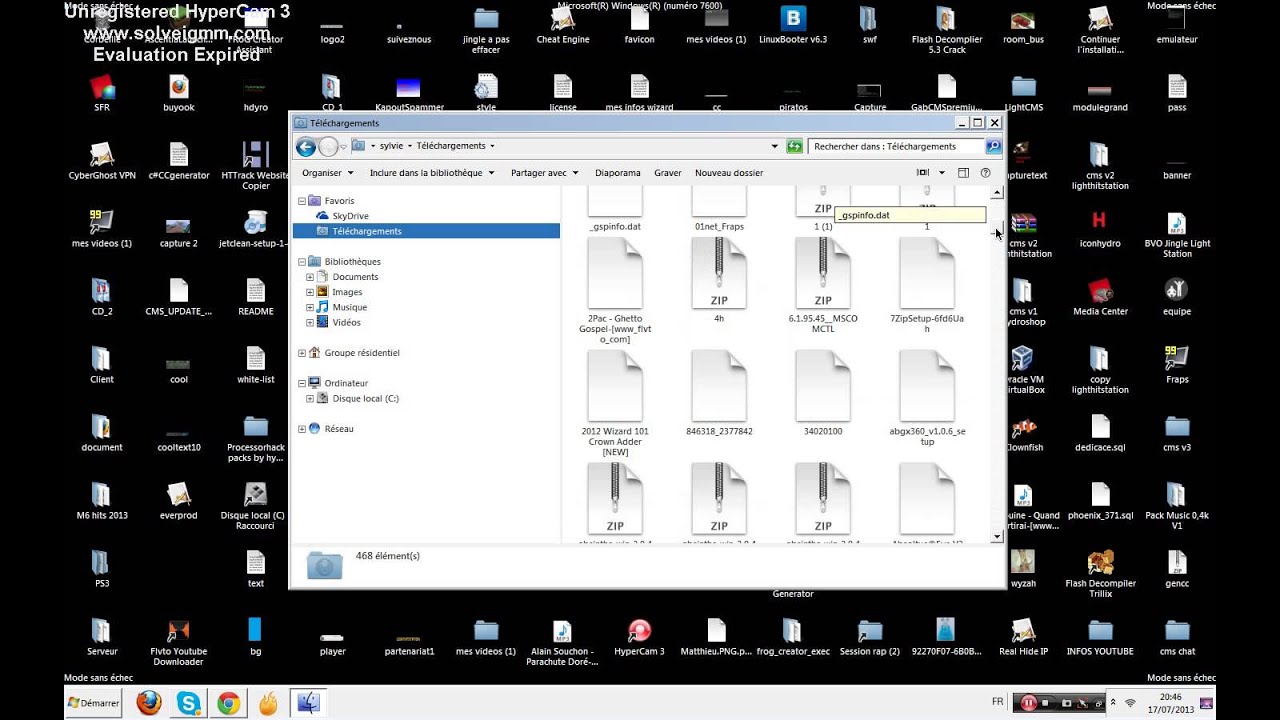1280x720 pixels.
Task: Select the HyperCam 3 desktop shortcut
Action: click(639, 631)
